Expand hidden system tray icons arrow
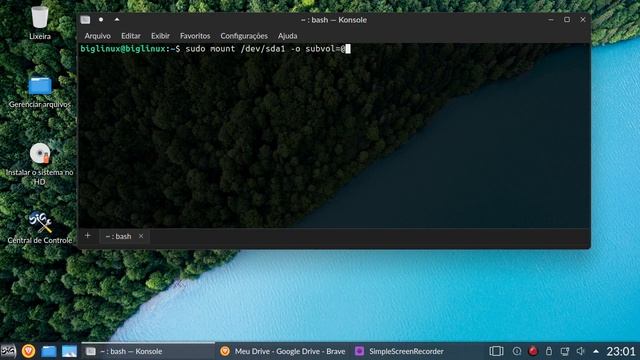This screenshot has height=360, width=640. click(x=596, y=351)
